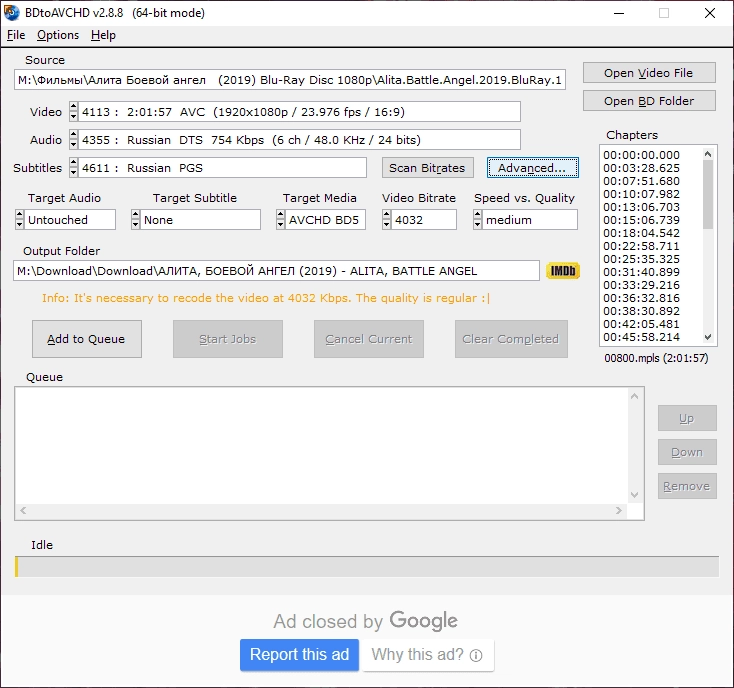
Task: Click the Up button beside Queue
Action: 687,418
